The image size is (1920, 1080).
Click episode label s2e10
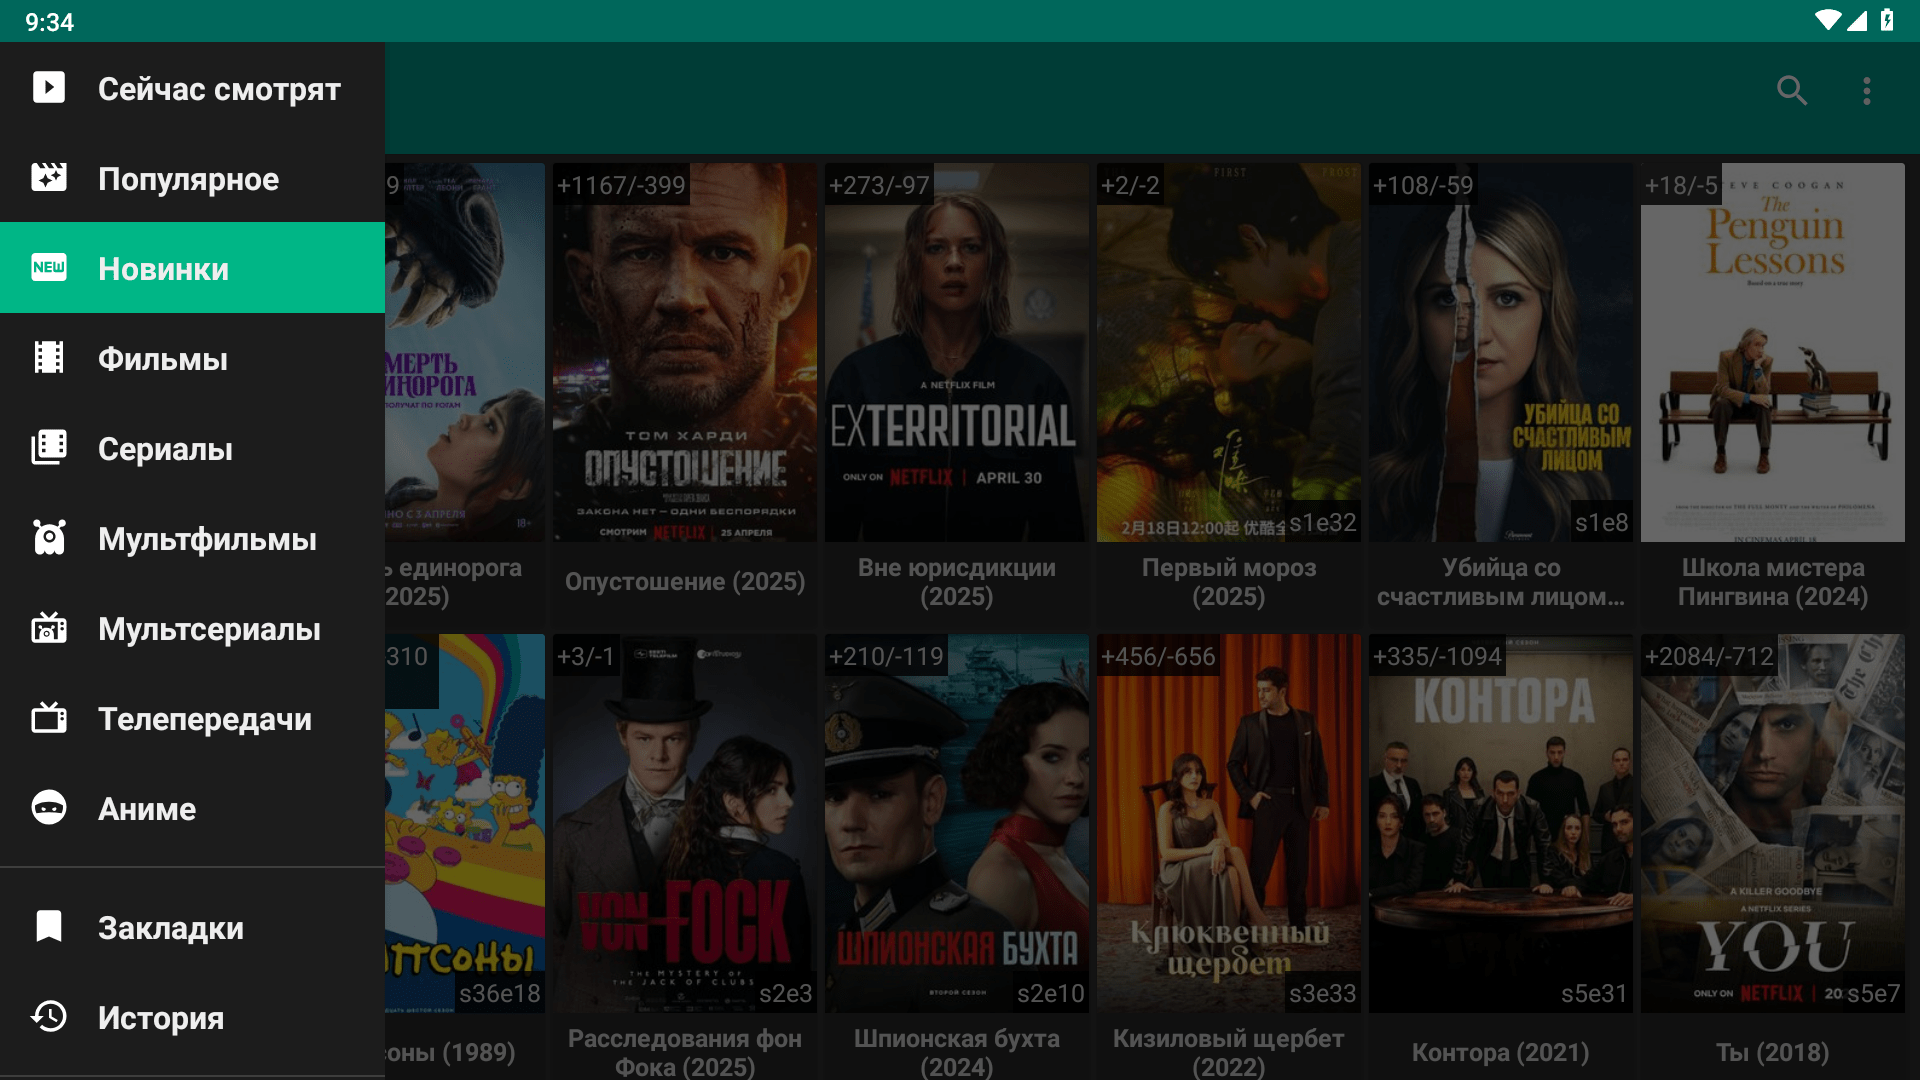[1051, 993]
